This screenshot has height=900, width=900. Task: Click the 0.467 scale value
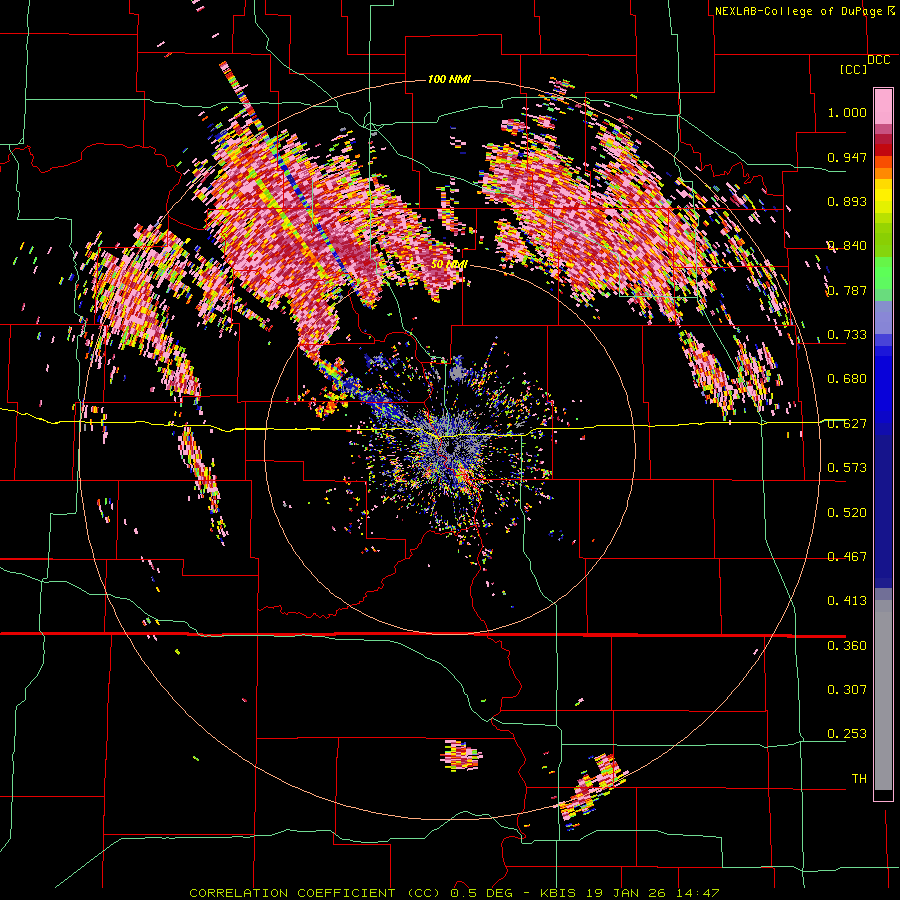pyautogui.click(x=847, y=557)
